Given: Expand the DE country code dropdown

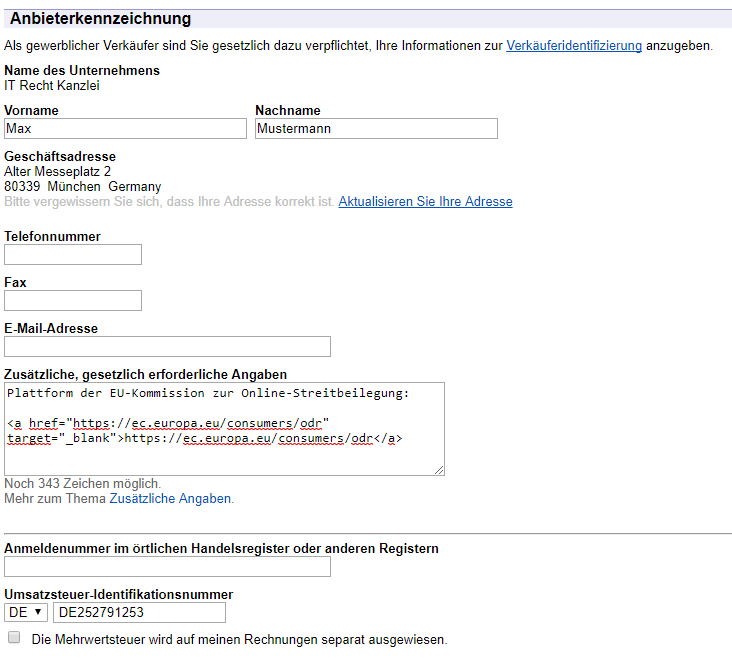Looking at the screenshot, I should [x=26, y=612].
